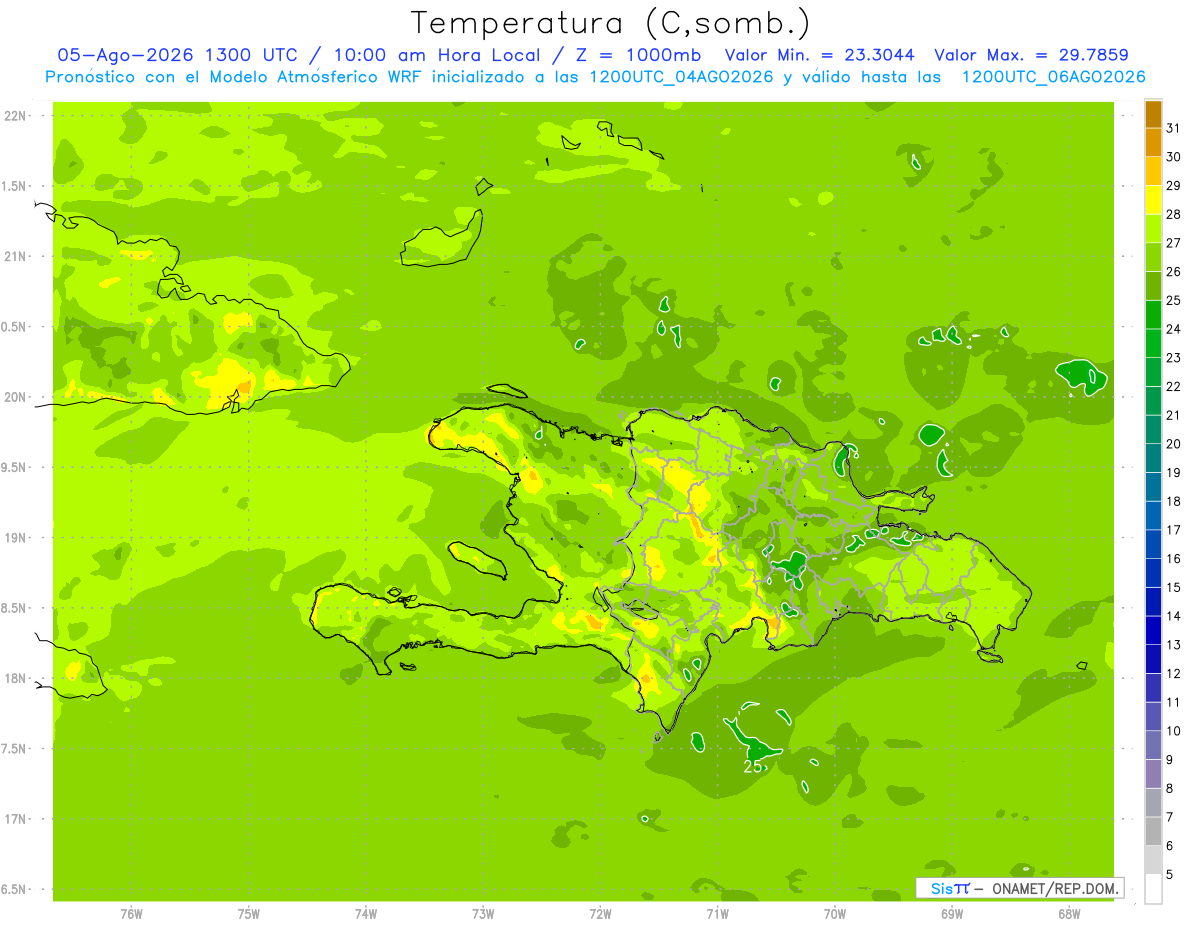Click the '22N' latitude label
The height and width of the screenshot is (927, 1200).
(x=16, y=115)
